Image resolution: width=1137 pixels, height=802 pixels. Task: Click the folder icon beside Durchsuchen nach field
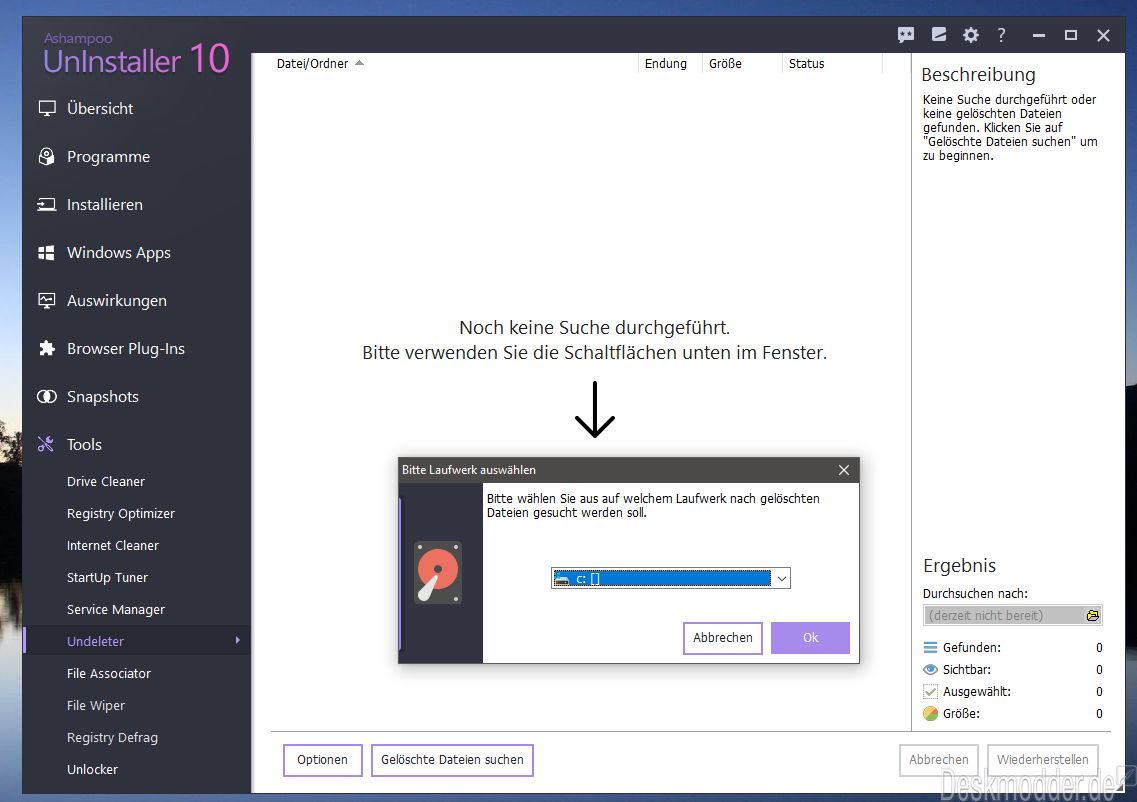pos(1093,616)
